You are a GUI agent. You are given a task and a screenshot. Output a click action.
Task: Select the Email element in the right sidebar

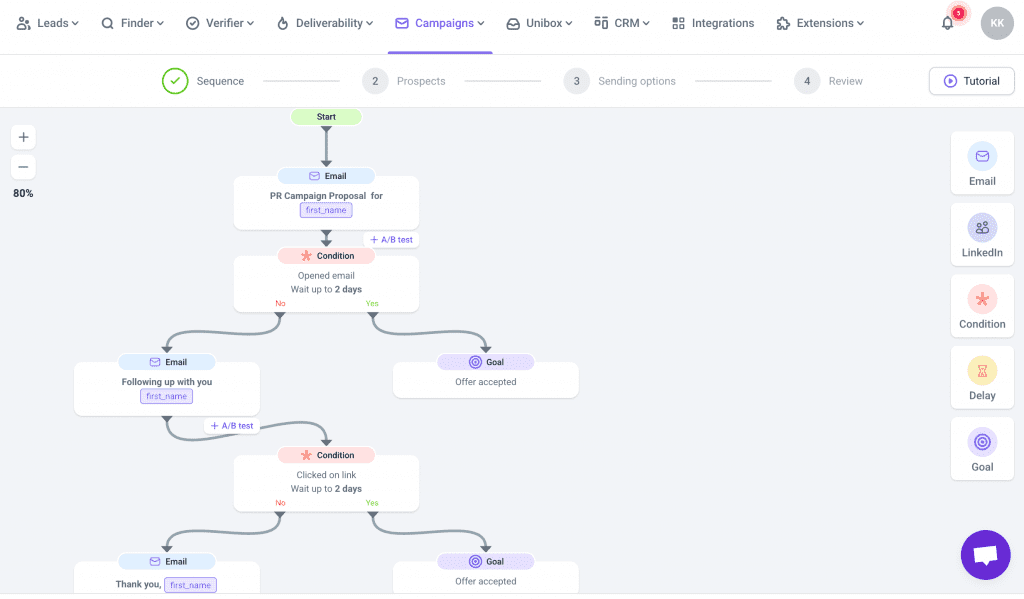[981, 162]
